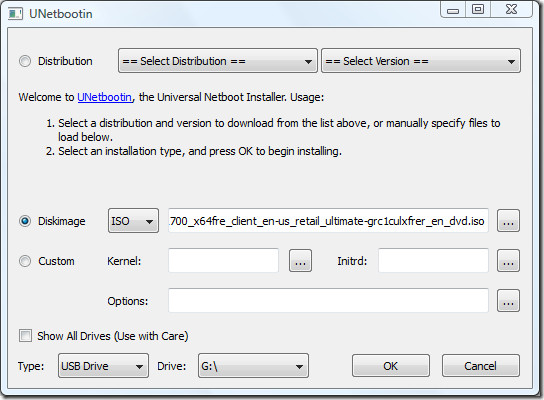Minimize the UNetbootin window
This screenshot has width=544, height=400.
453,9
